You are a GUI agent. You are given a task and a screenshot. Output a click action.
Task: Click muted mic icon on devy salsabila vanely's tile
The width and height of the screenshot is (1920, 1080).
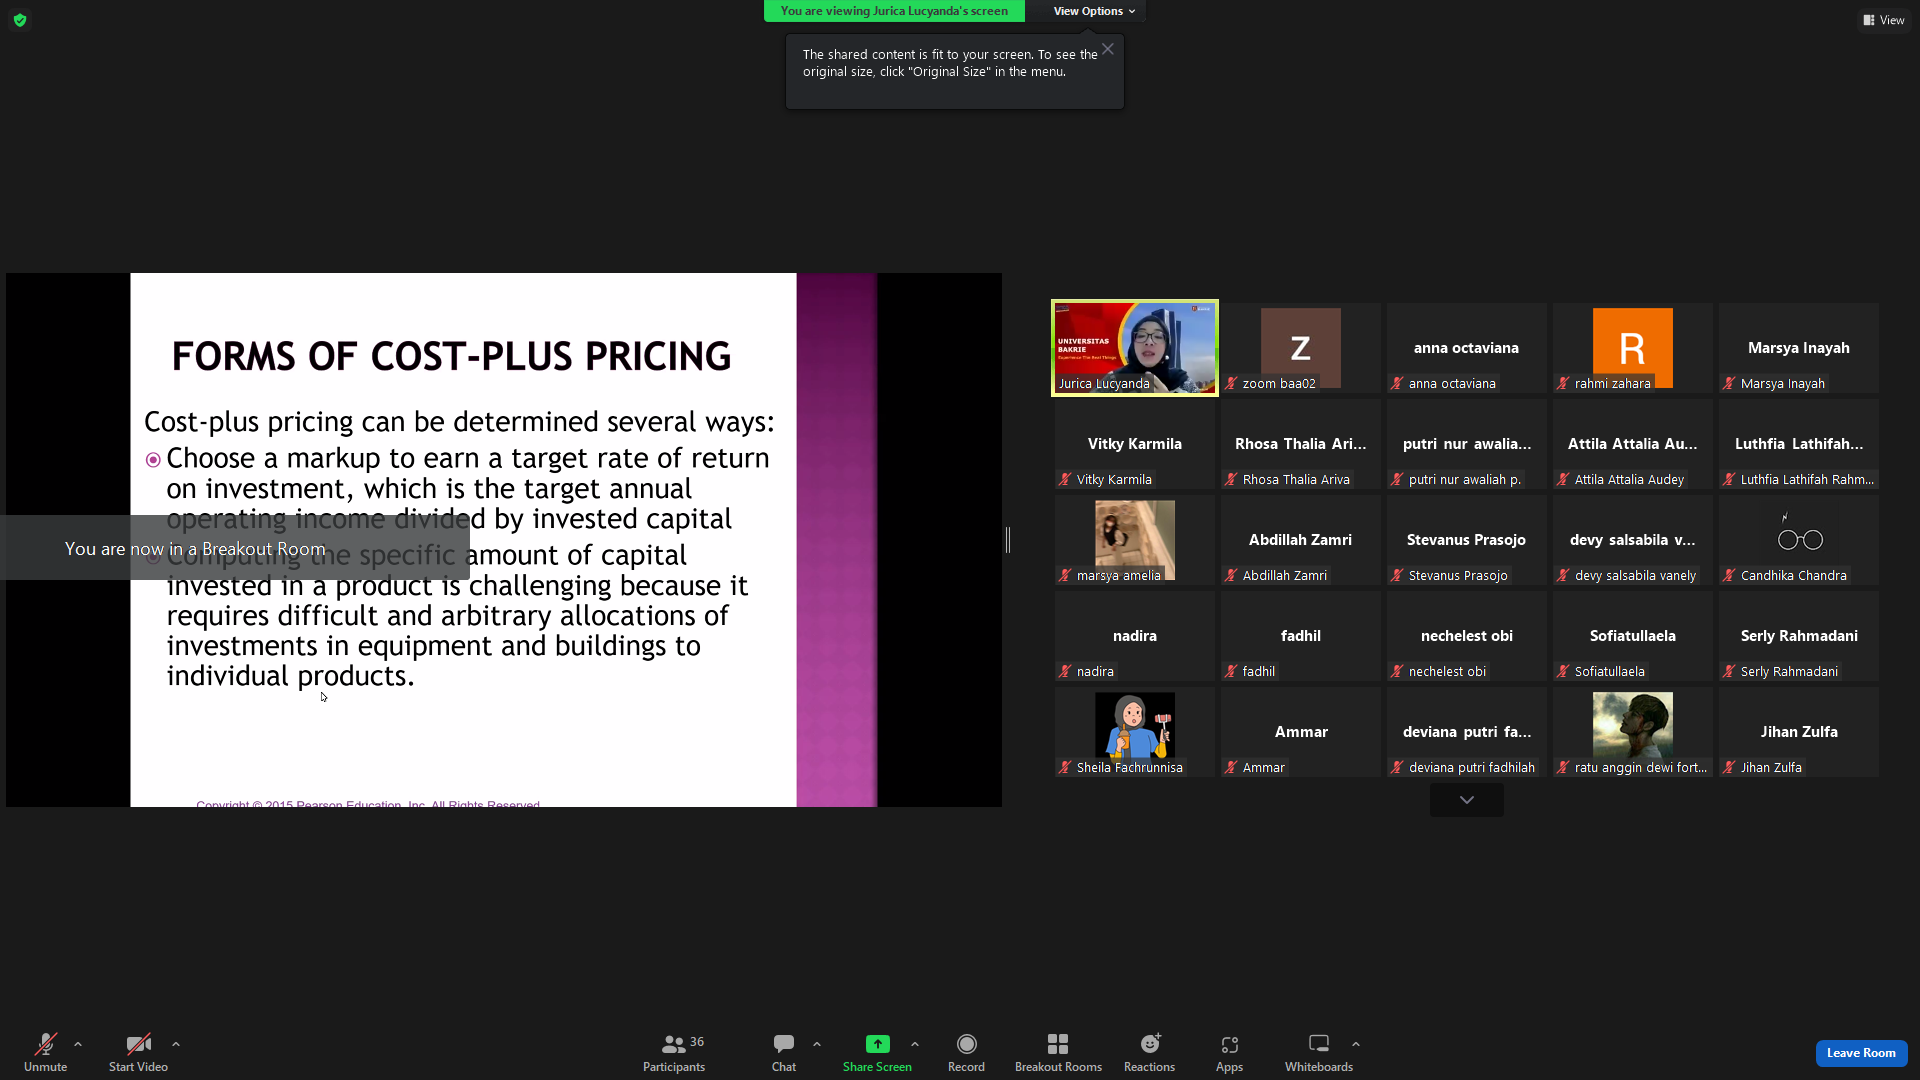[x=1564, y=576]
